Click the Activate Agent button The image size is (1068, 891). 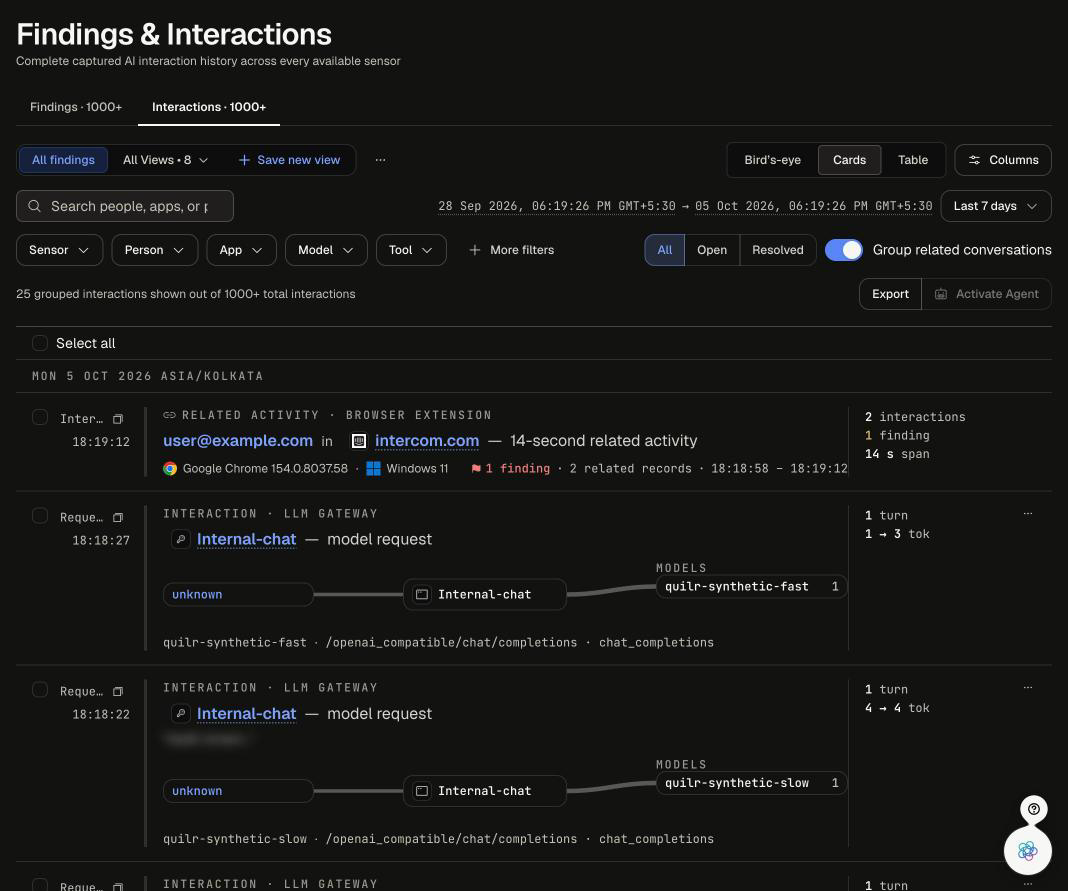[x=986, y=294]
